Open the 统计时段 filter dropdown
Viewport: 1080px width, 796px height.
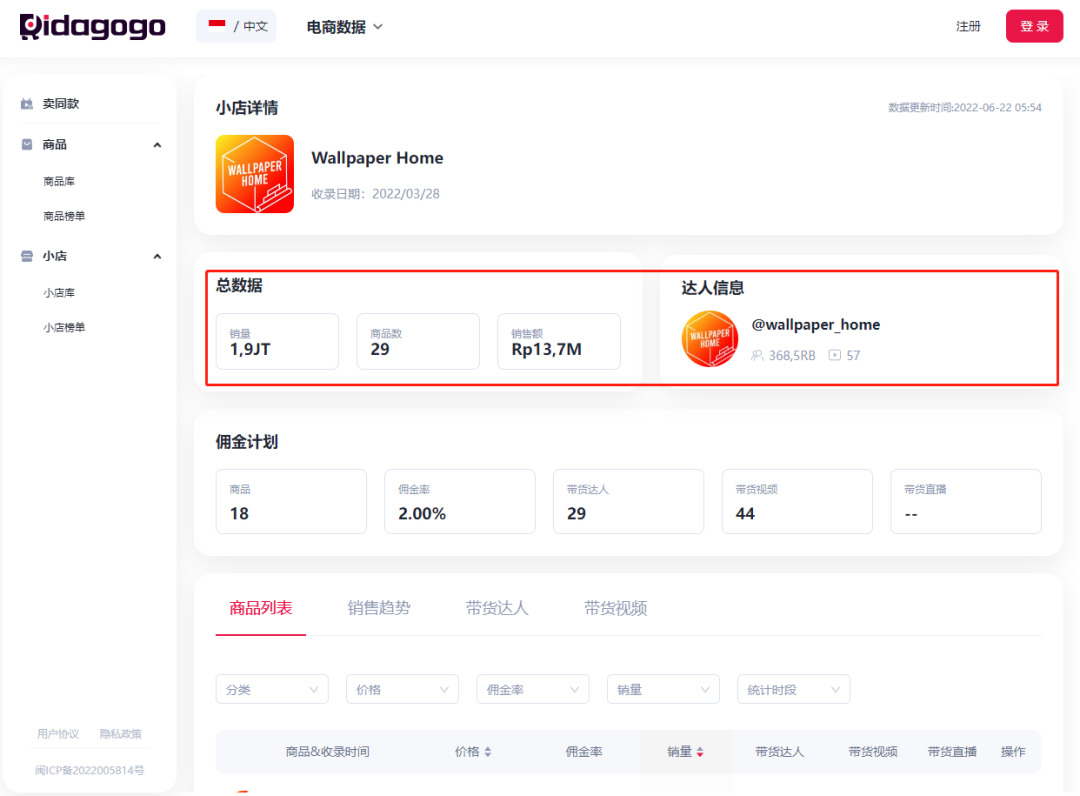pyautogui.click(x=793, y=689)
